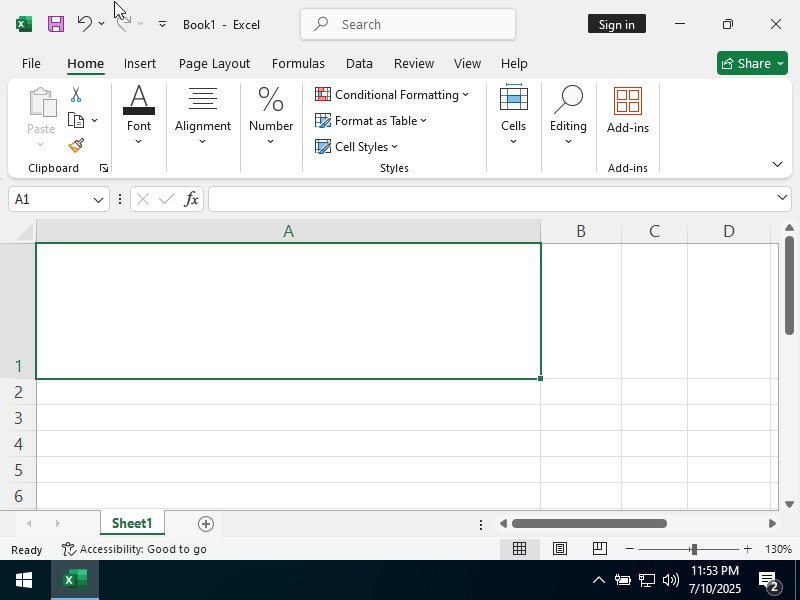Viewport: 800px width, 600px height.
Task: Open the Help ribbon tab
Action: 514,63
